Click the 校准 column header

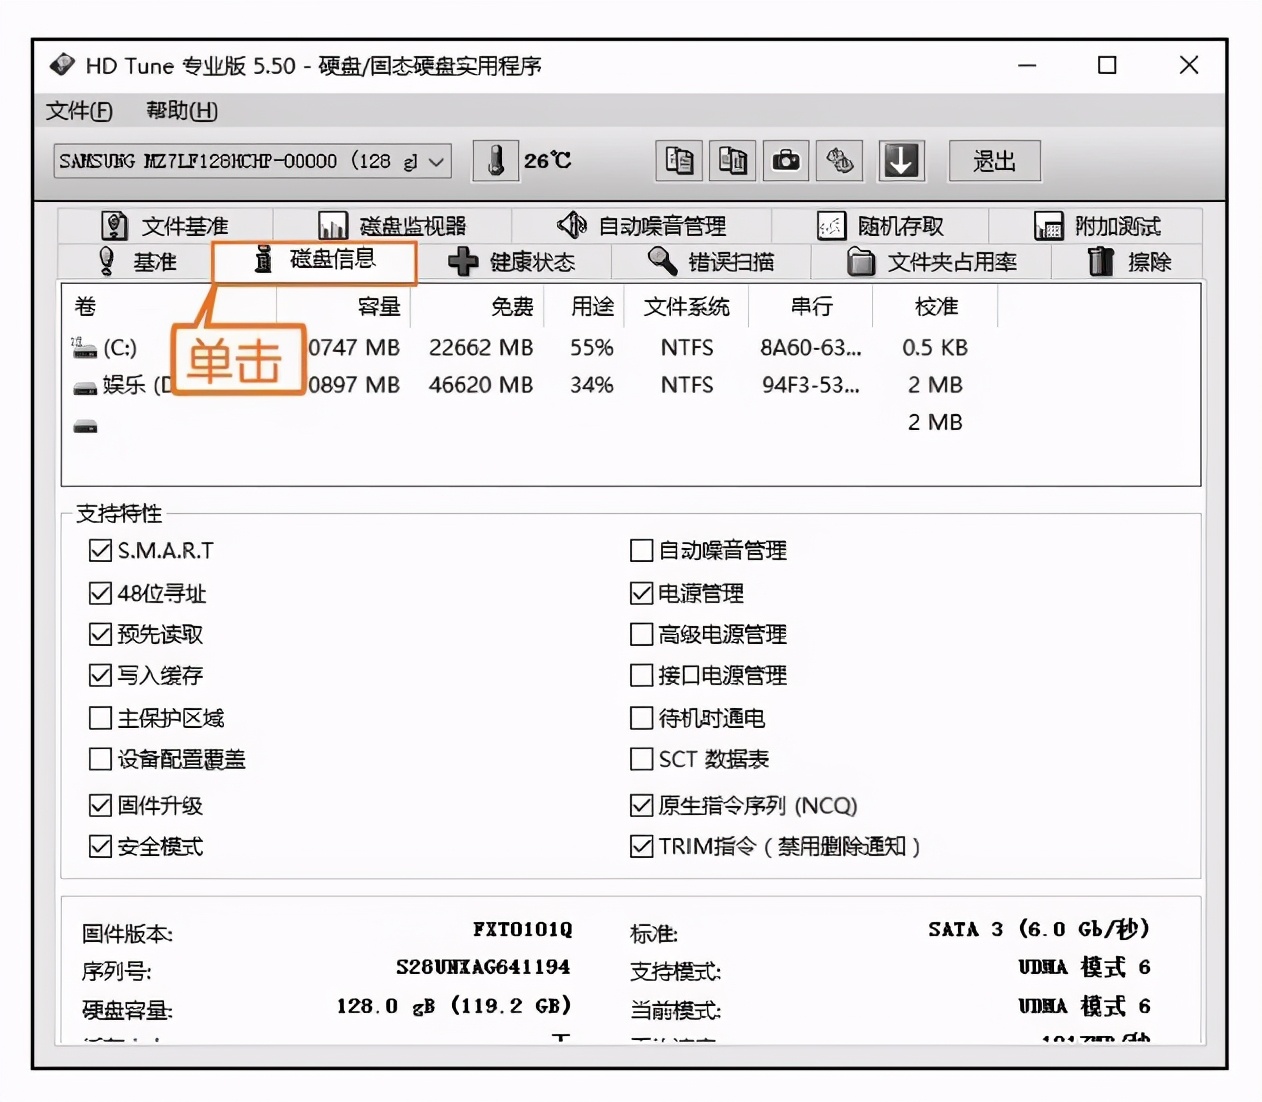[936, 307]
